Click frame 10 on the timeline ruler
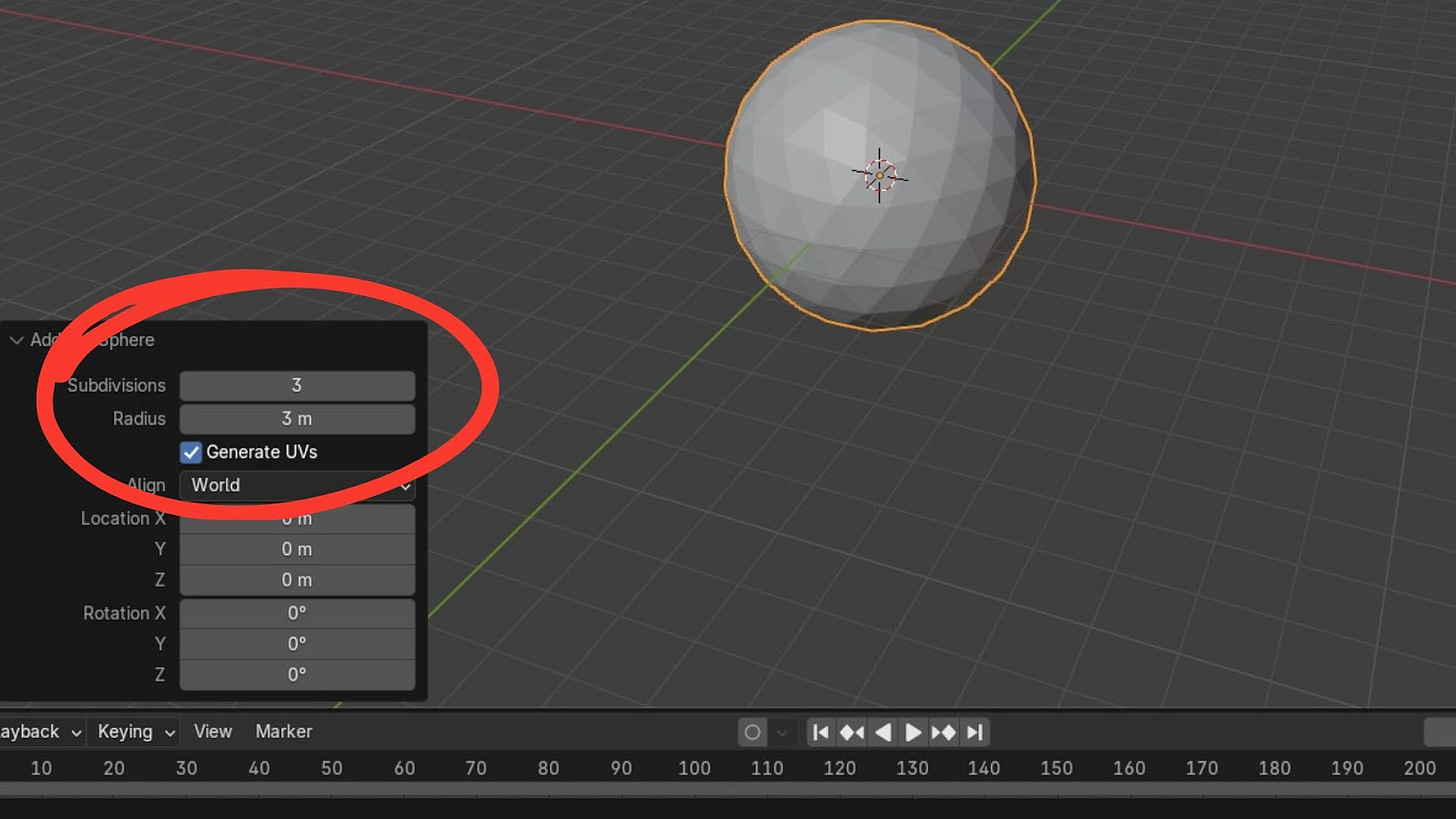The height and width of the screenshot is (819, 1456). [41, 768]
